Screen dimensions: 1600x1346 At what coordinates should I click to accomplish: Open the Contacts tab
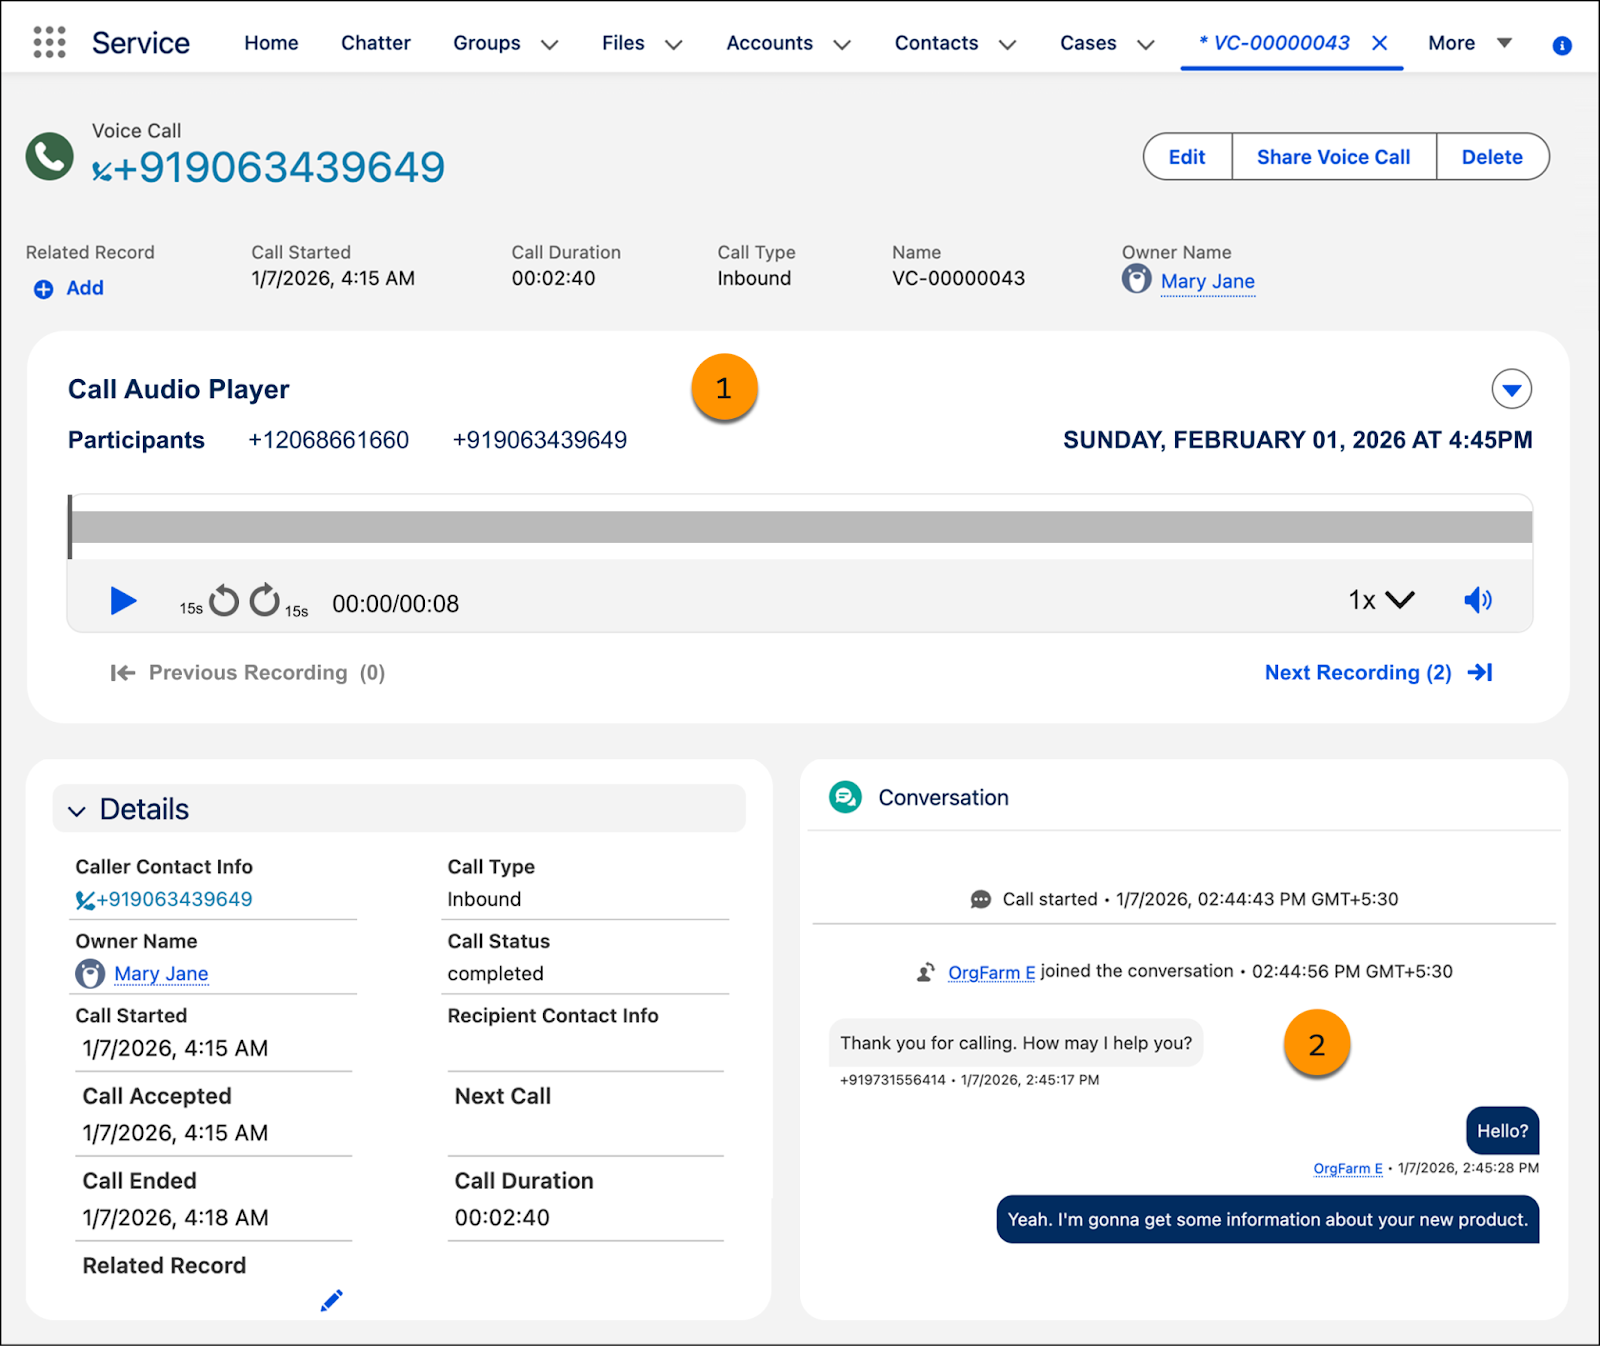(x=936, y=43)
